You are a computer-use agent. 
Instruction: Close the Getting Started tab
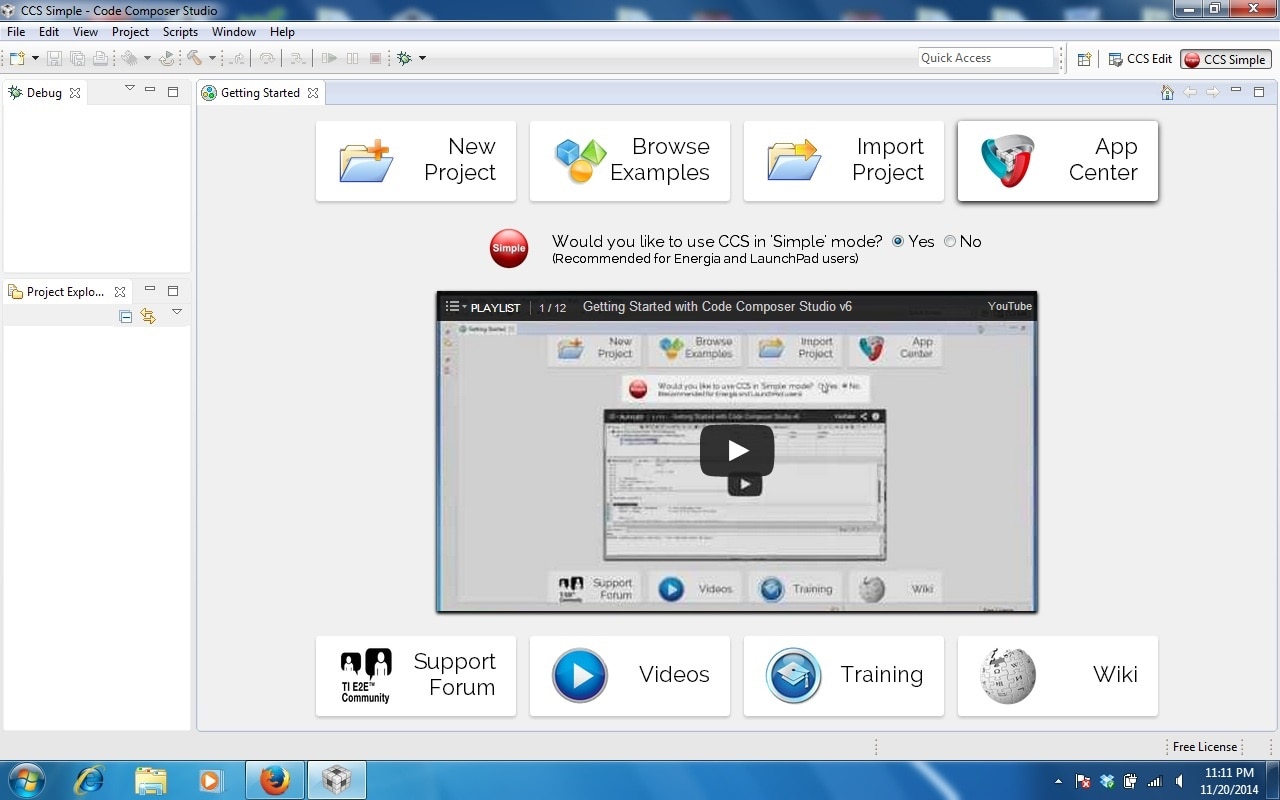click(313, 93)
